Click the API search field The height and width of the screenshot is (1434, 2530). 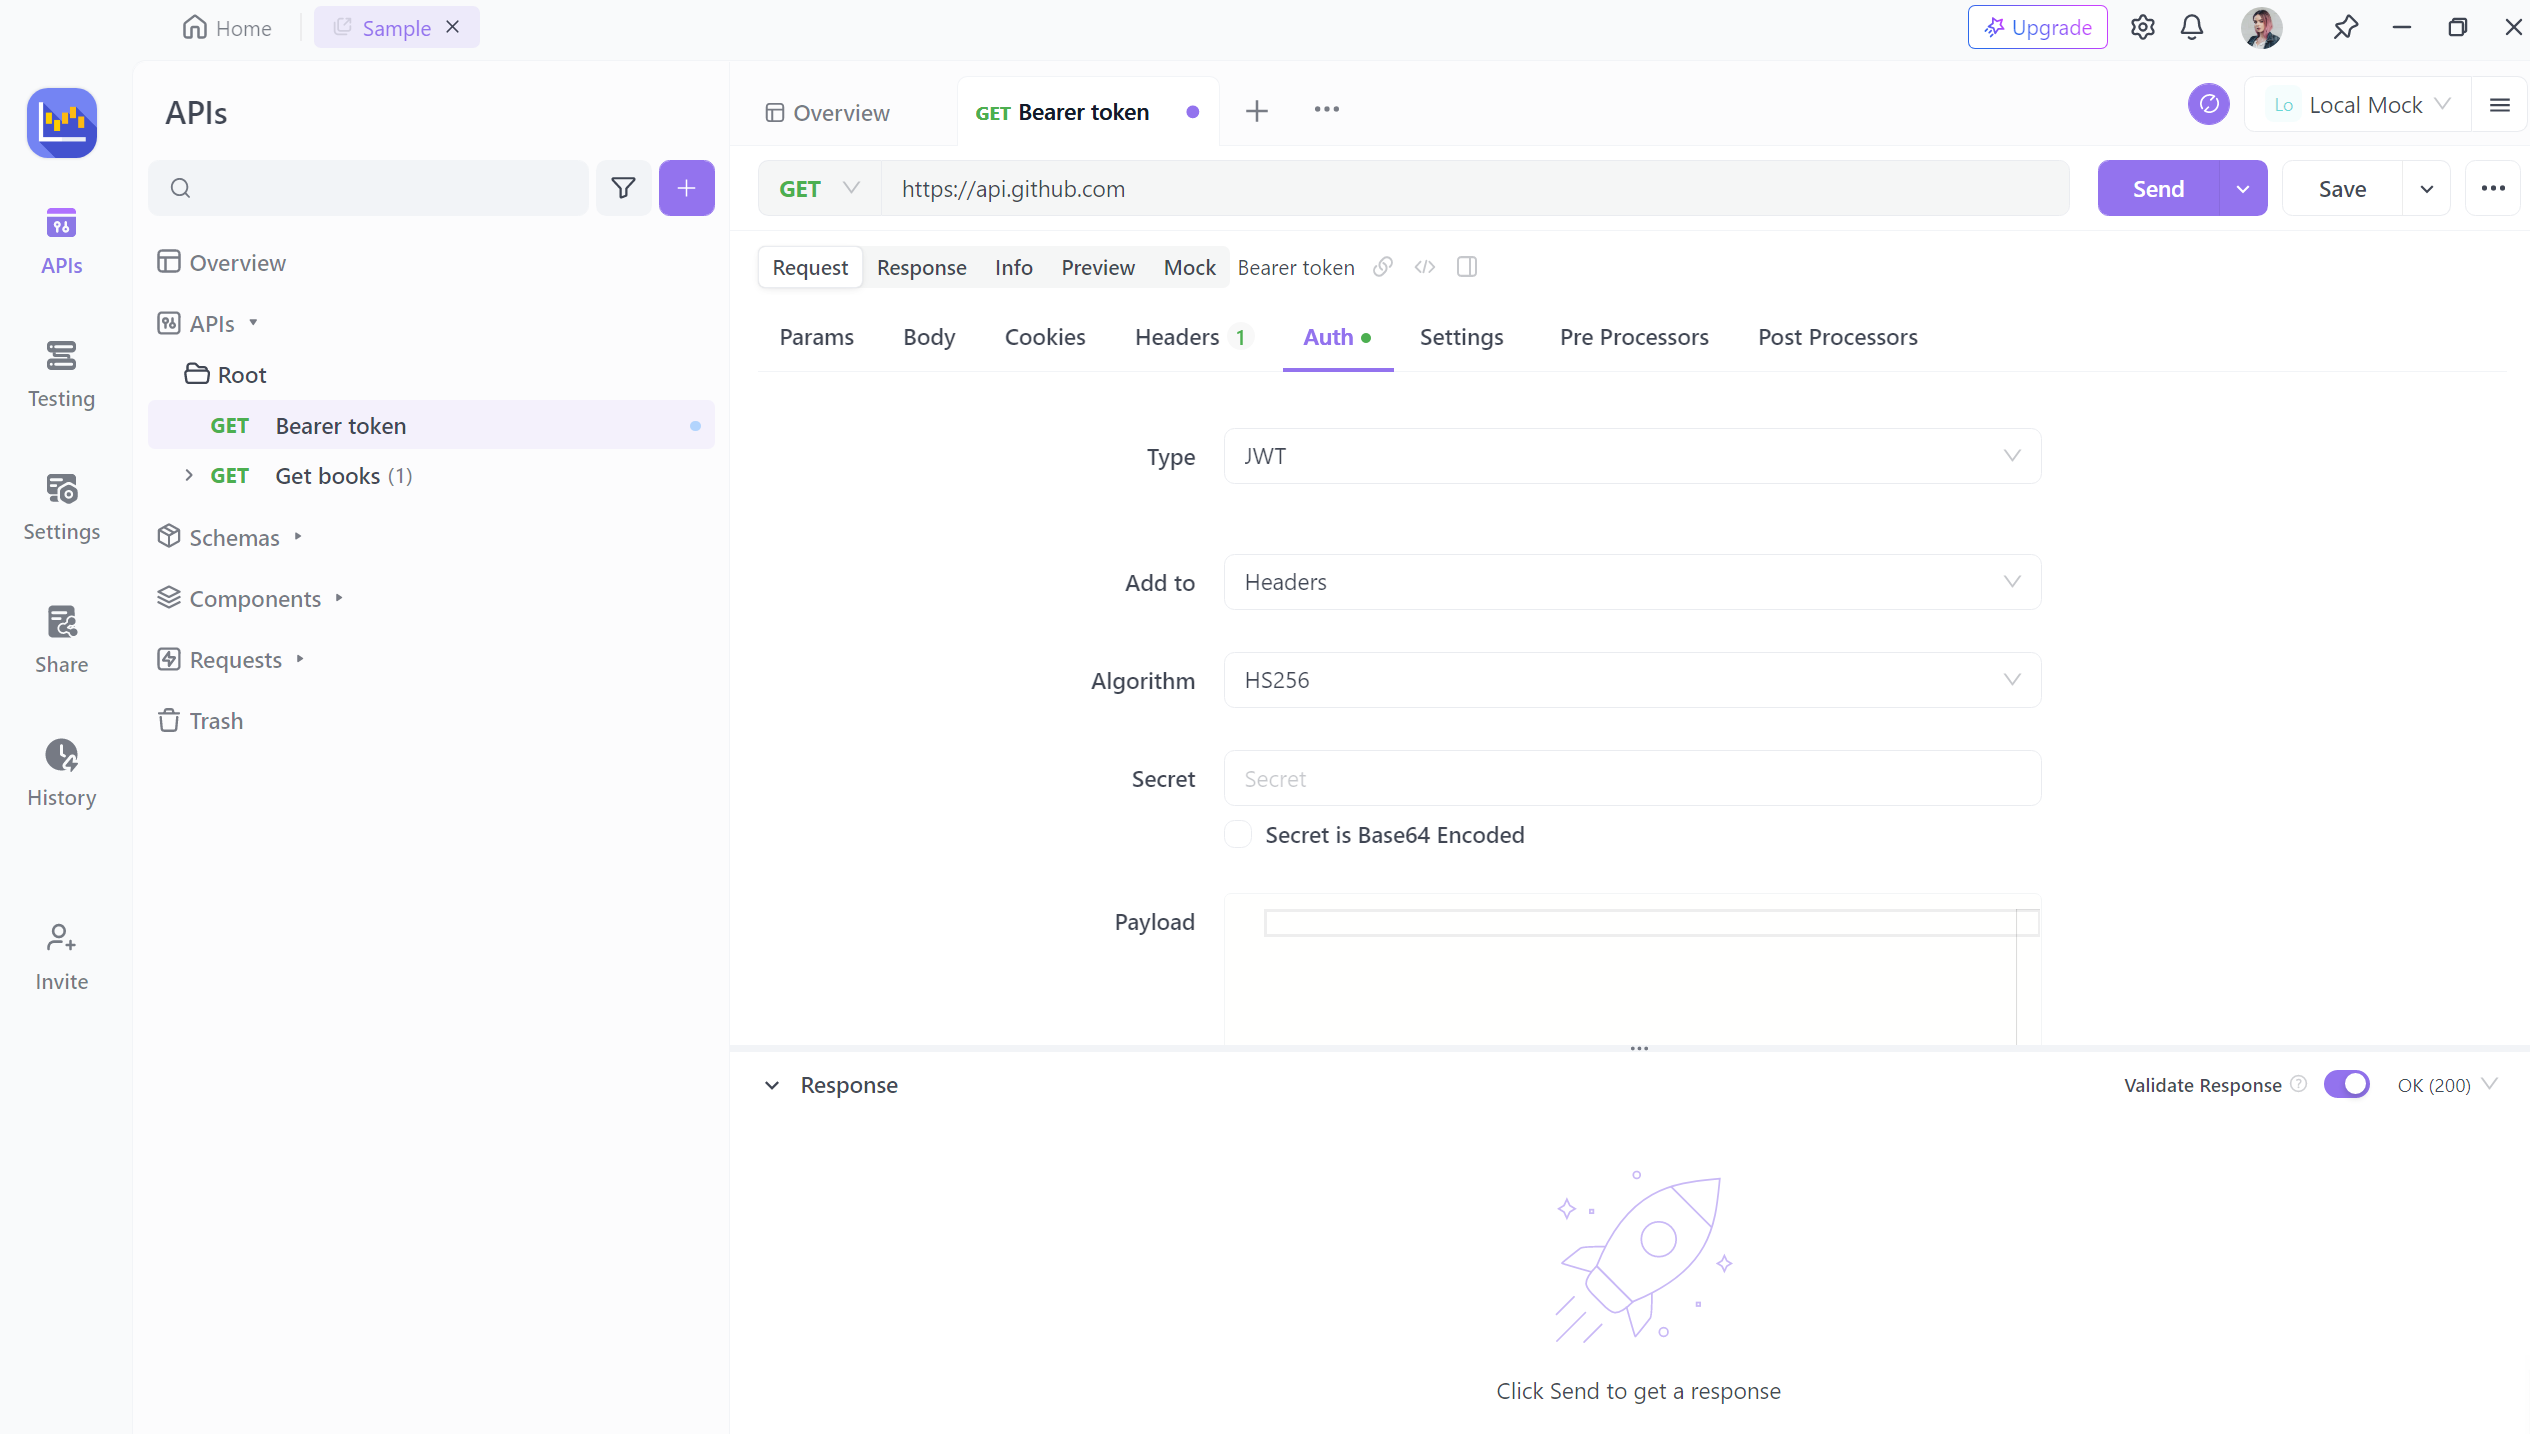368,188
